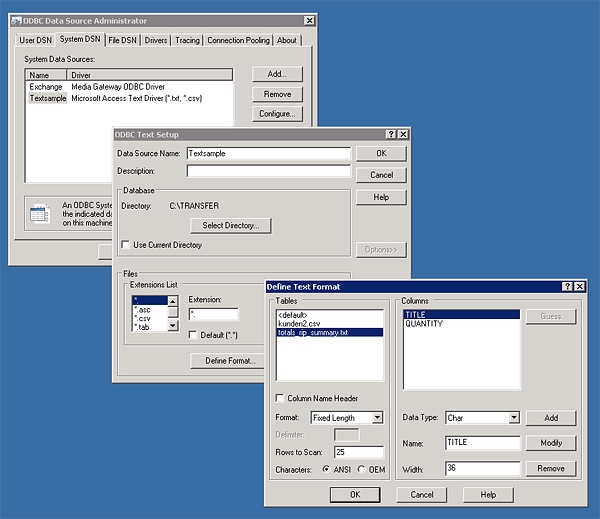
Task: Enable the Use Current Directory checkbox
Action: click(x=125, y=245)
